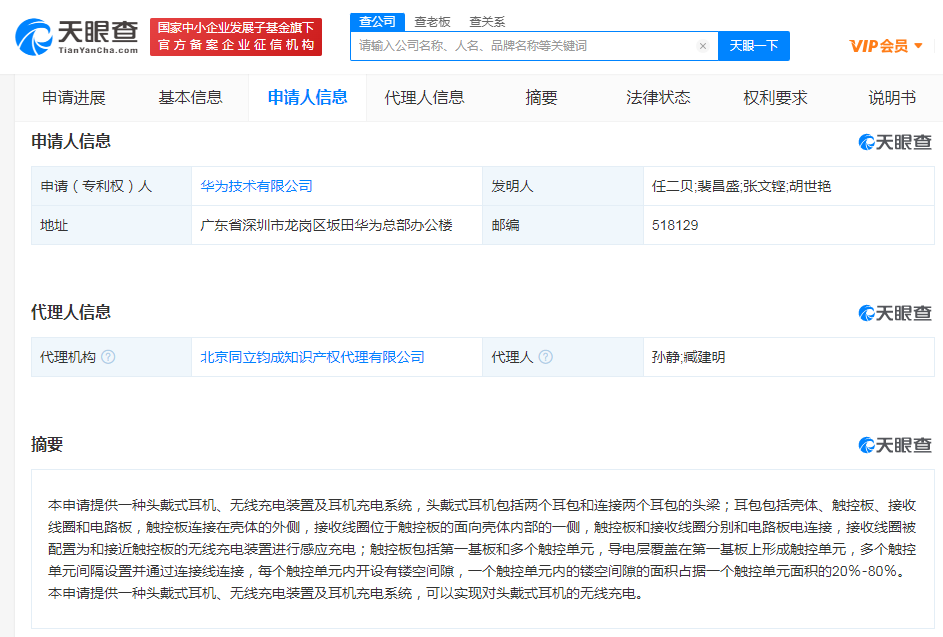Click the red 国家中小企业发展子基金 banner
Screen dimensions: 943x637
236,37
